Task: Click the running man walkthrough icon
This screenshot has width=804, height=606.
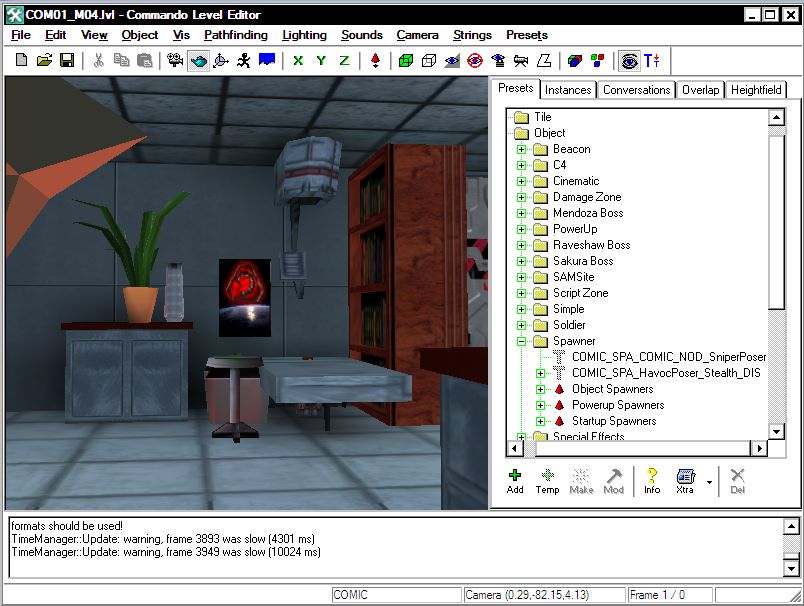Action: point(244,61)
